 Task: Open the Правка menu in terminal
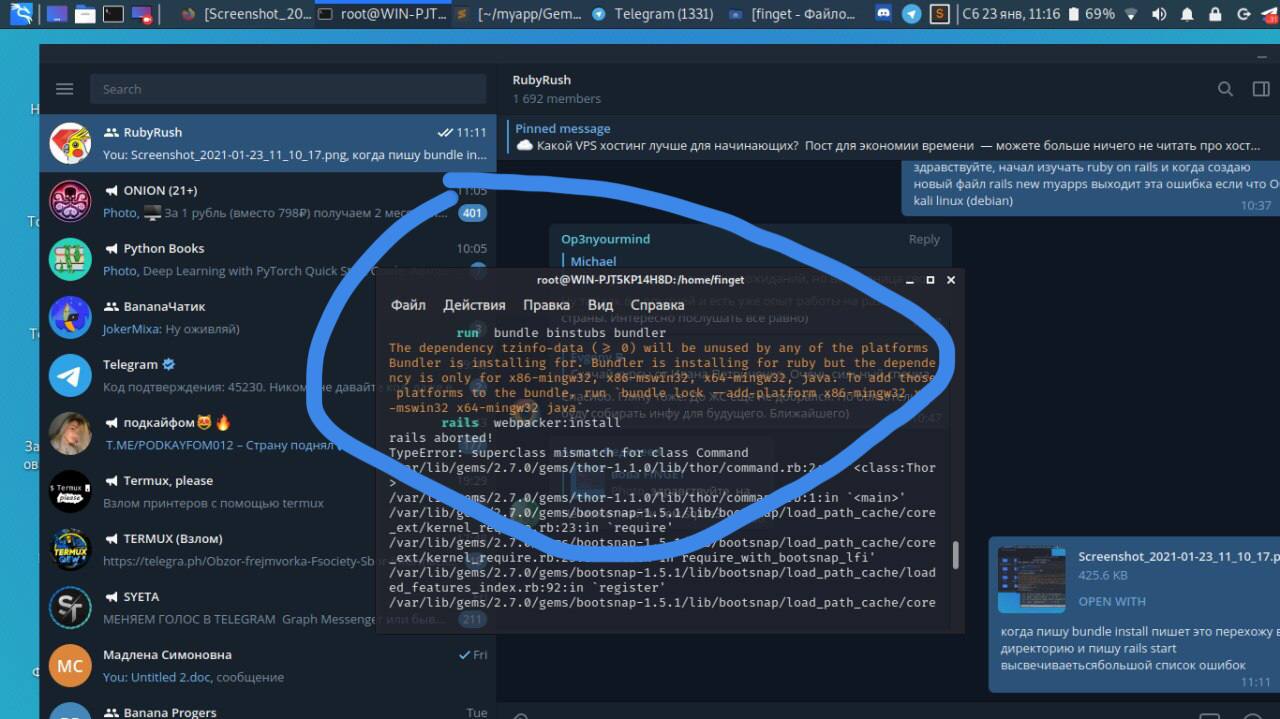pyautogui.click(x=546, y=305)
